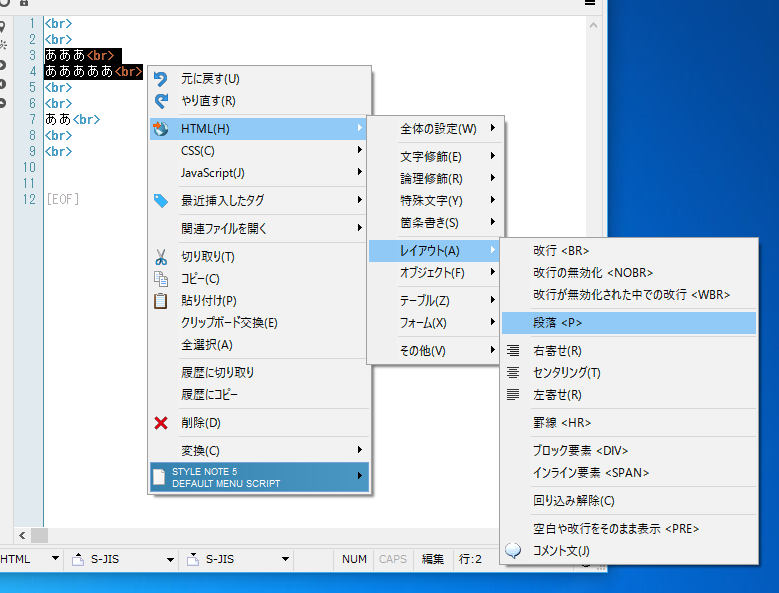Click the [EOF] marker on line 12
779x593 pixels.
point(63,199)
